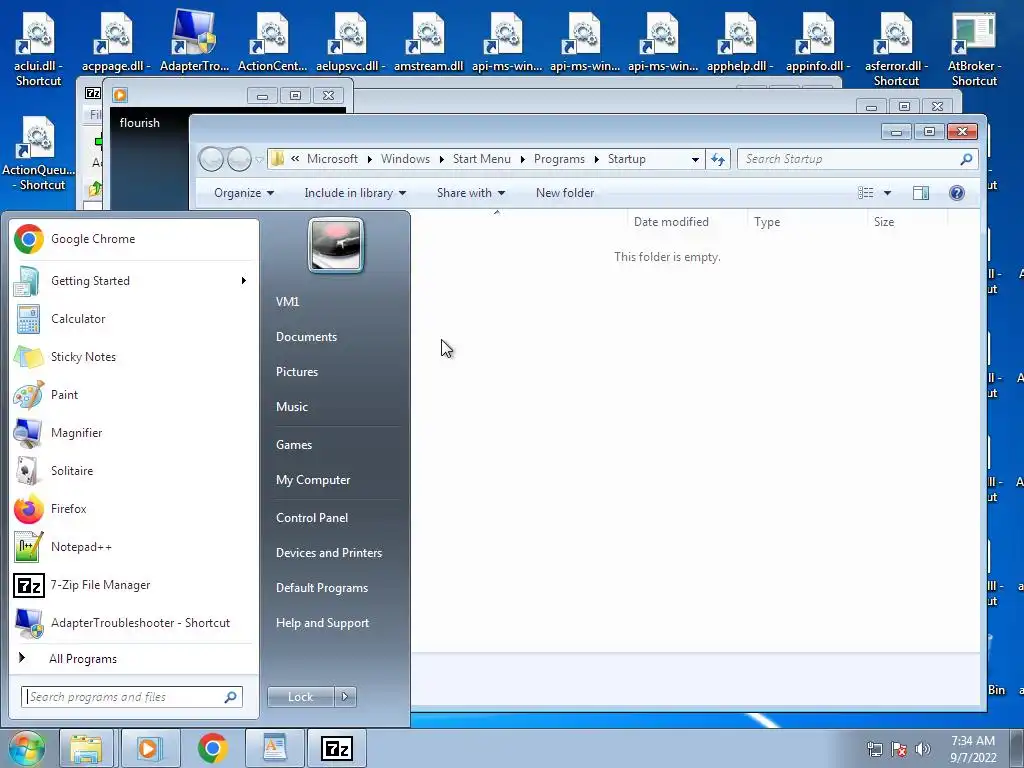The width and height of the screenshot is (1024, 768).
Task: Open recent pages dropdown near nav buttons
Action: coord(259,159)
